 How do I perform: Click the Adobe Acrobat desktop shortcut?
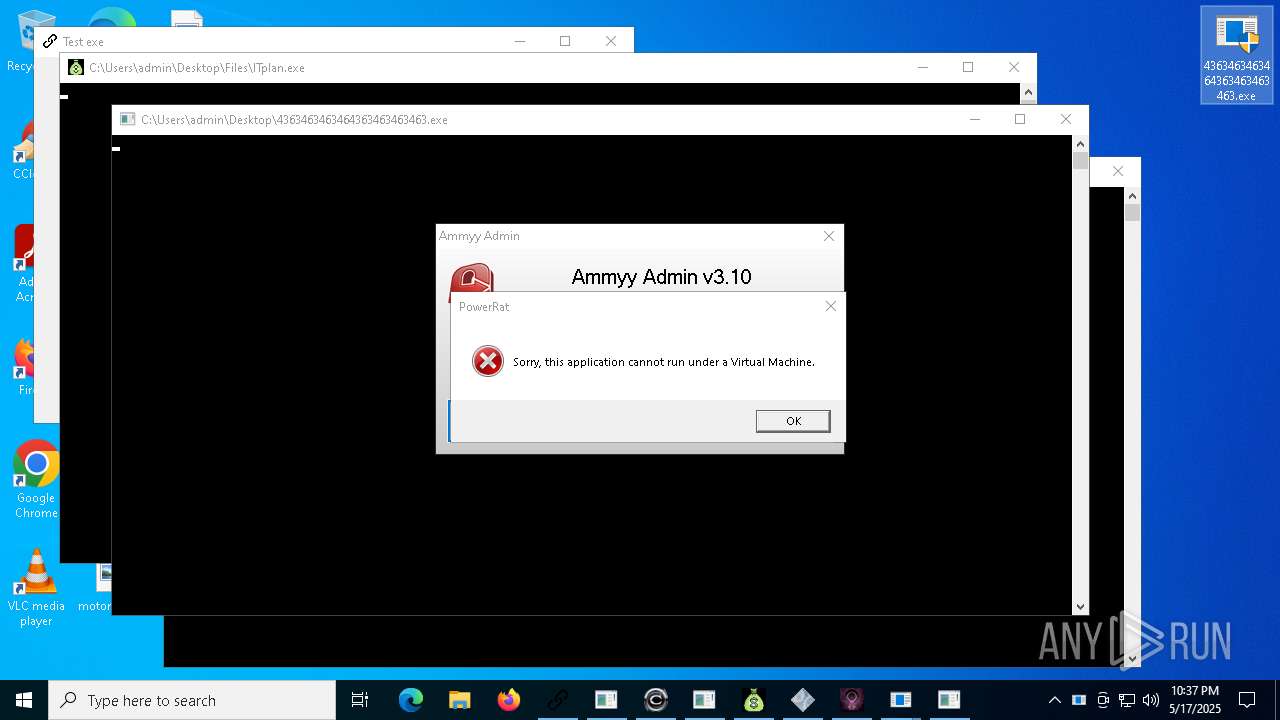(x=25, y=264)
